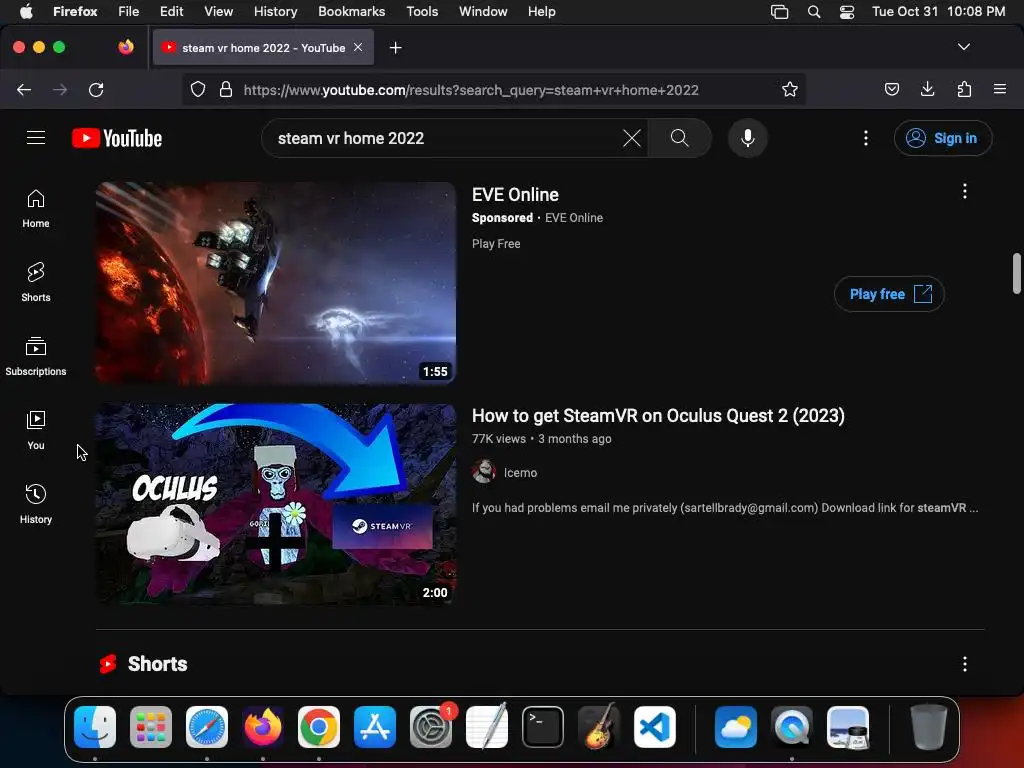Go back with Firefox back arrow
The height and width of the screenshot is (768, 1024).
[x=24, y=89]
